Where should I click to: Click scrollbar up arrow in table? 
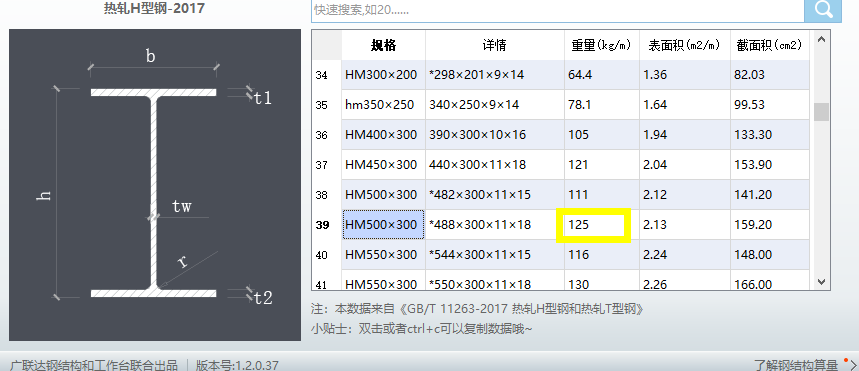coord(821,39)
